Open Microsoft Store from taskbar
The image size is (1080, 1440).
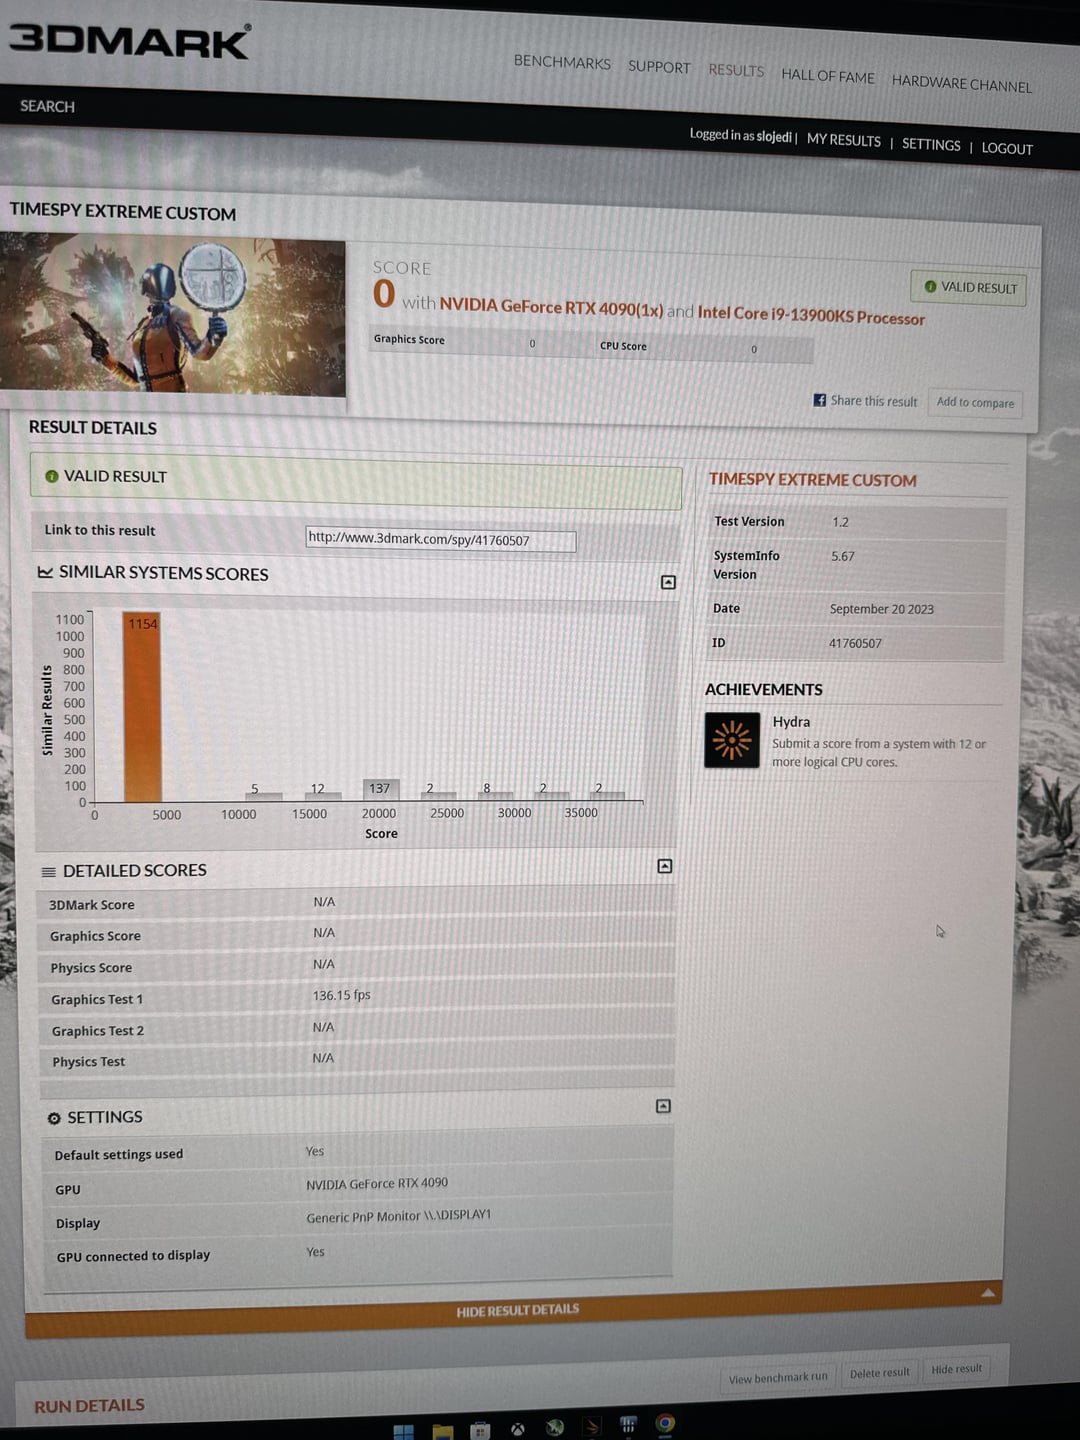480,1429
